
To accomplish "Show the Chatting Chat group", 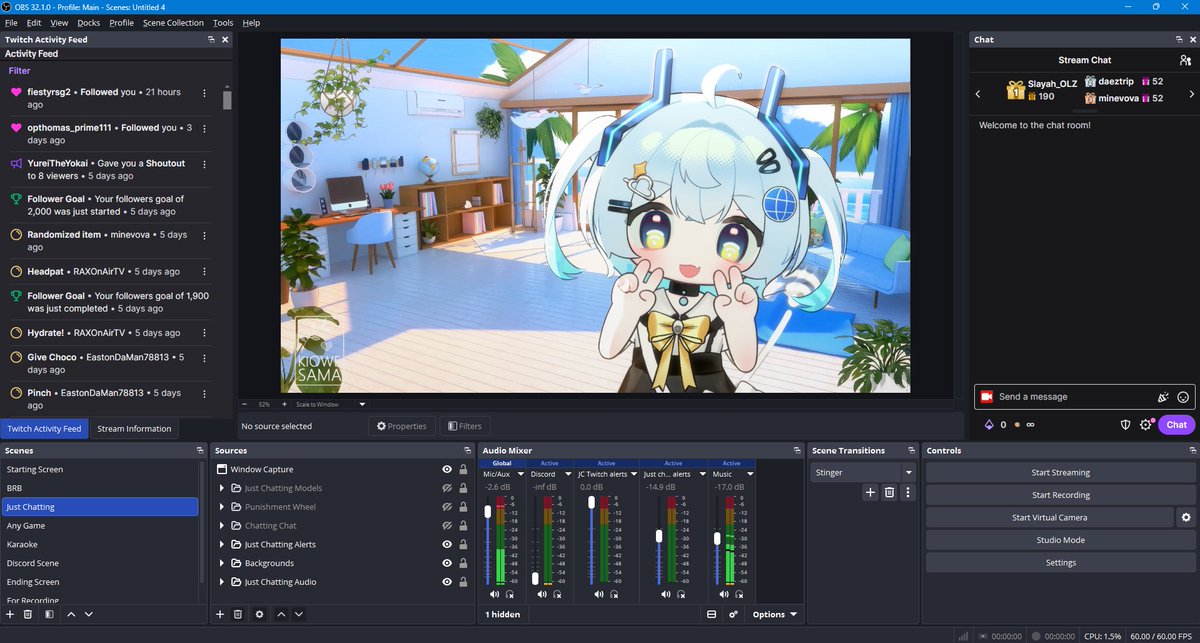I will click(447, 525).
